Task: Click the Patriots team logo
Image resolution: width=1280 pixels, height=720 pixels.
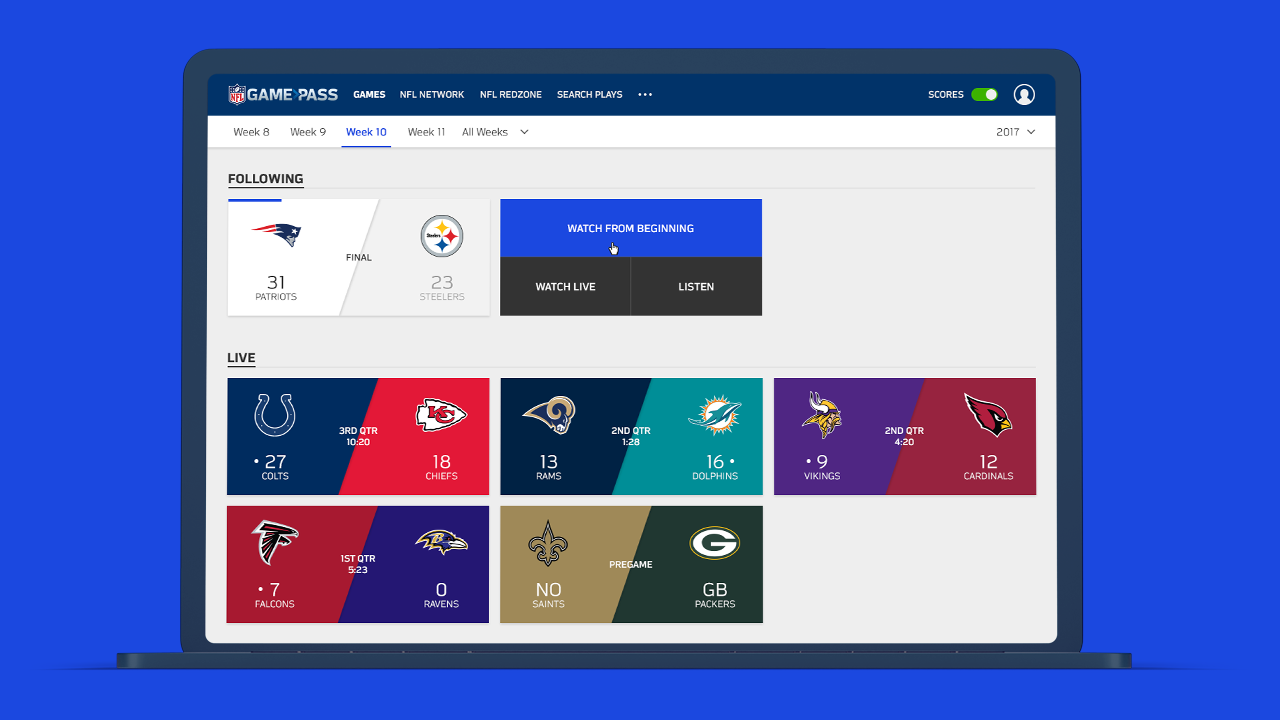Action: click(x=276, y=236)
